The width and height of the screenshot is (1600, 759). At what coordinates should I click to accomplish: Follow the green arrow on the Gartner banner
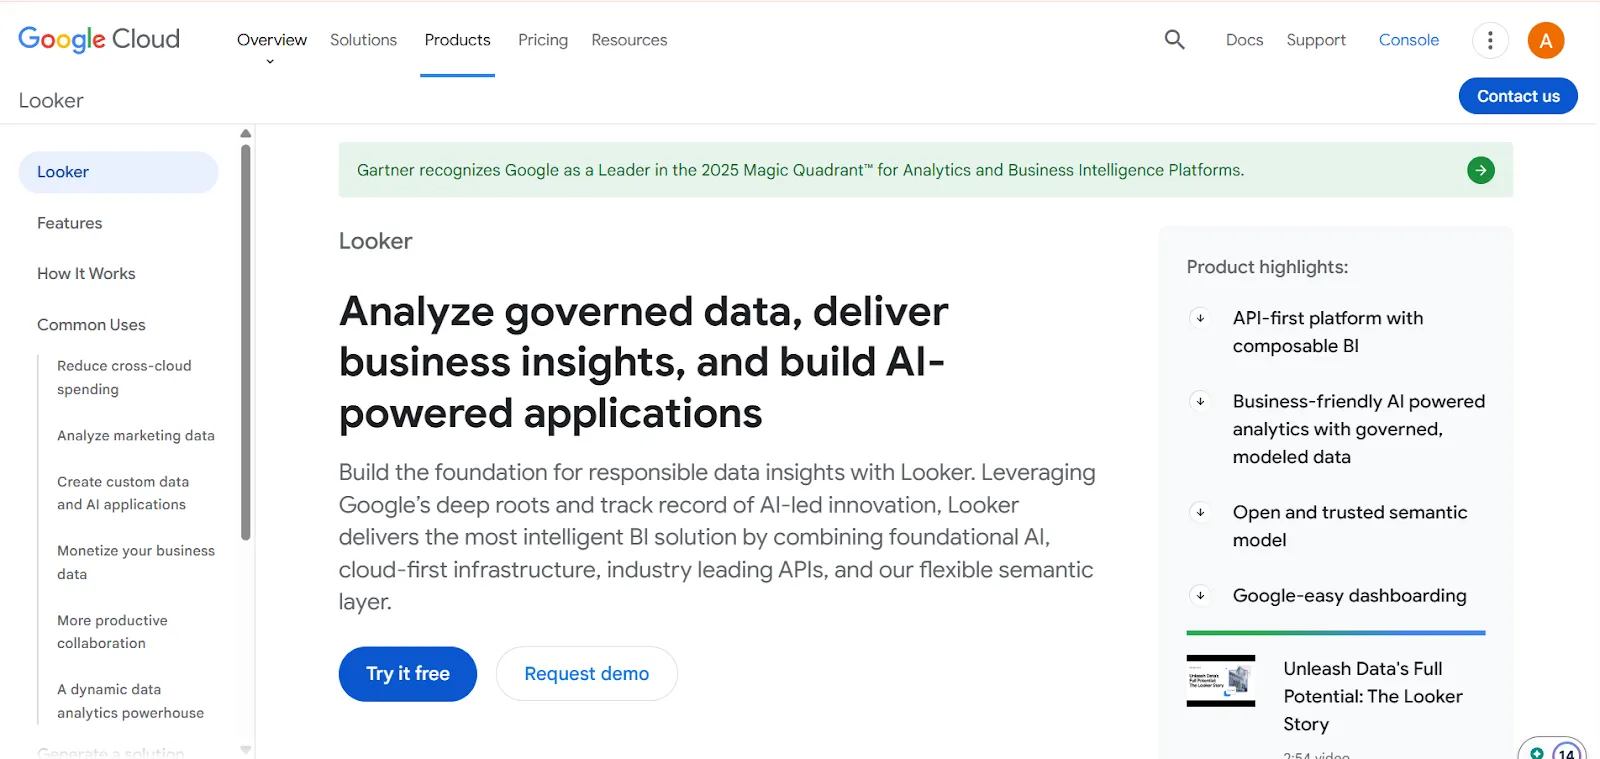[1481, 170]
